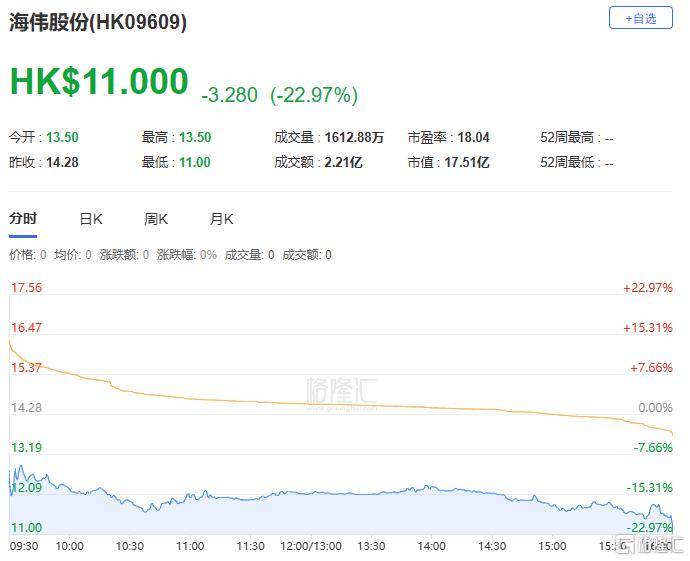
Task: Click -15.31% axis label
Action: [x=650, y=488]
